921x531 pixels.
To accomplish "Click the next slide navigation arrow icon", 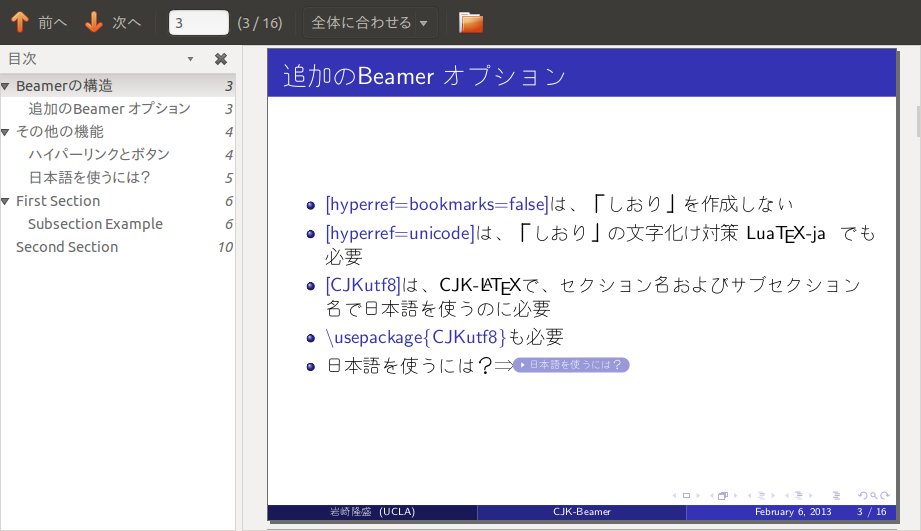I will [x=698, y=495].
